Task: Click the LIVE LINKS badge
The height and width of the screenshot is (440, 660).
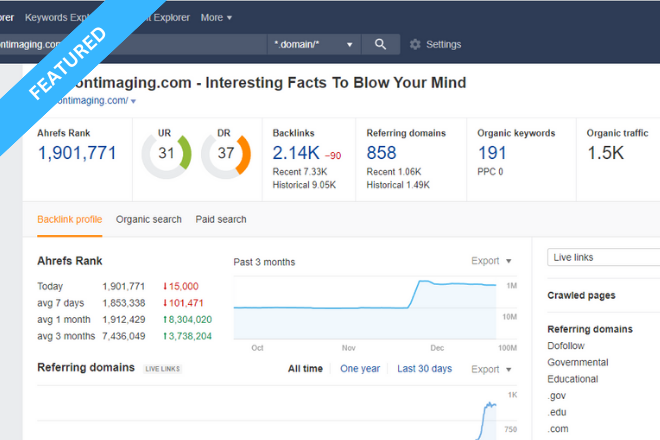Action: [x=161, y=369]
